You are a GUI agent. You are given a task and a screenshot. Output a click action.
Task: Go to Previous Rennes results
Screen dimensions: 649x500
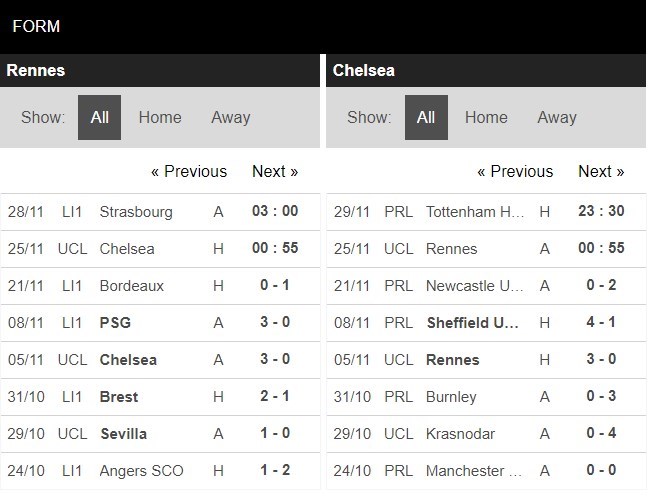tap(189, 171)
